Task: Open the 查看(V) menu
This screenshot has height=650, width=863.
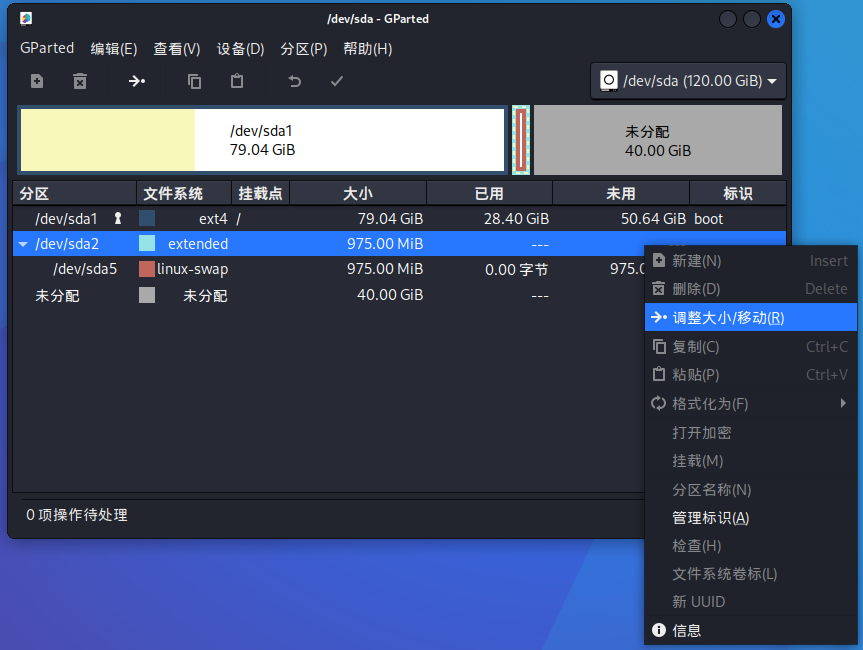Action: (x=177, y=48)
